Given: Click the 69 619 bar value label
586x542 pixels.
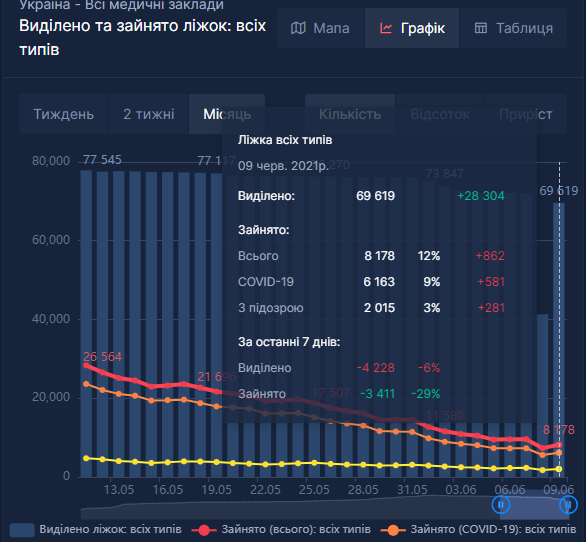Looking at the screenshot, I should (559, 191).
